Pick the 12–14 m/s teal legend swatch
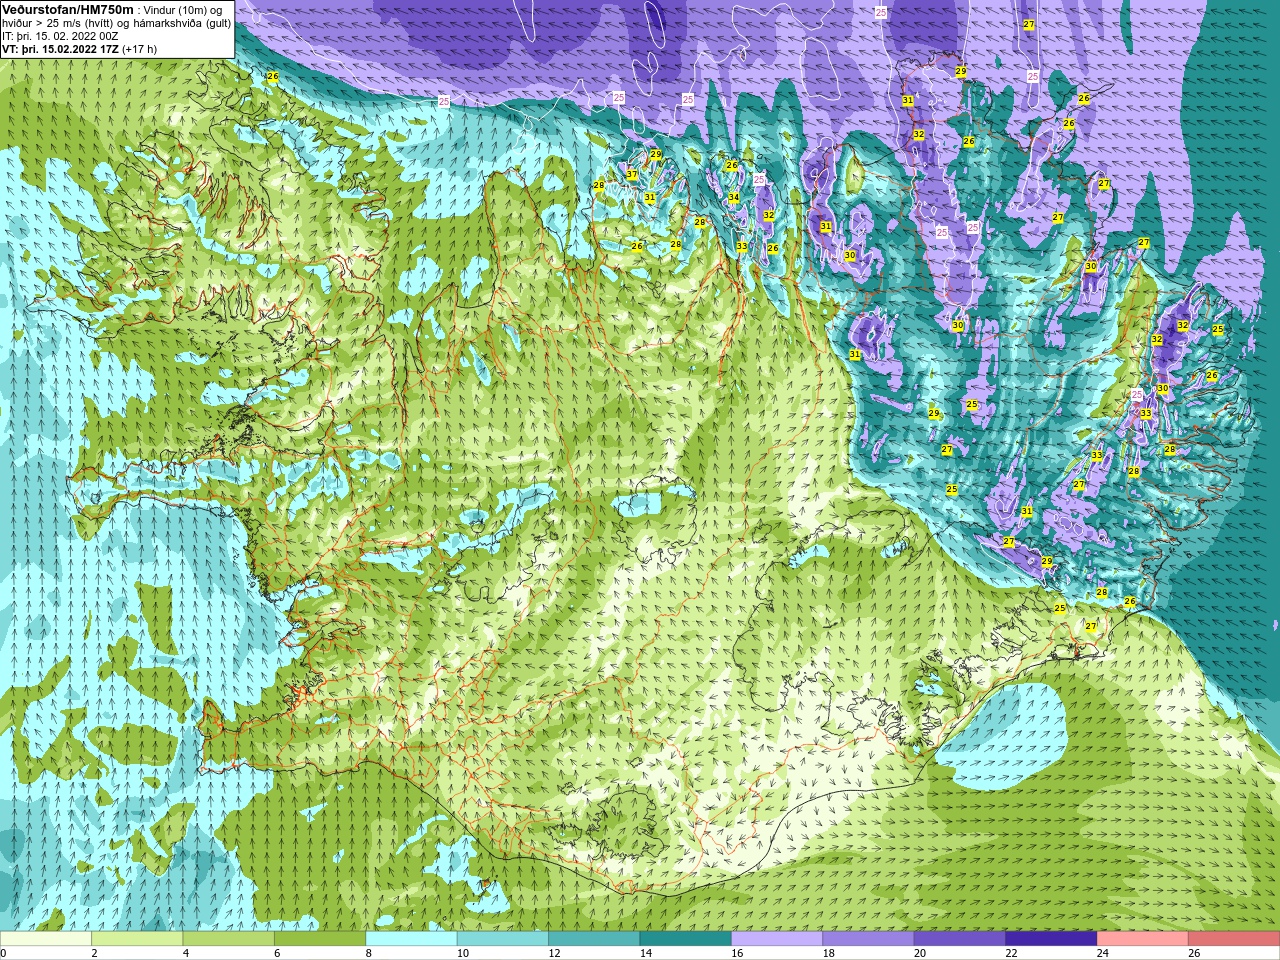 [594, 939]
